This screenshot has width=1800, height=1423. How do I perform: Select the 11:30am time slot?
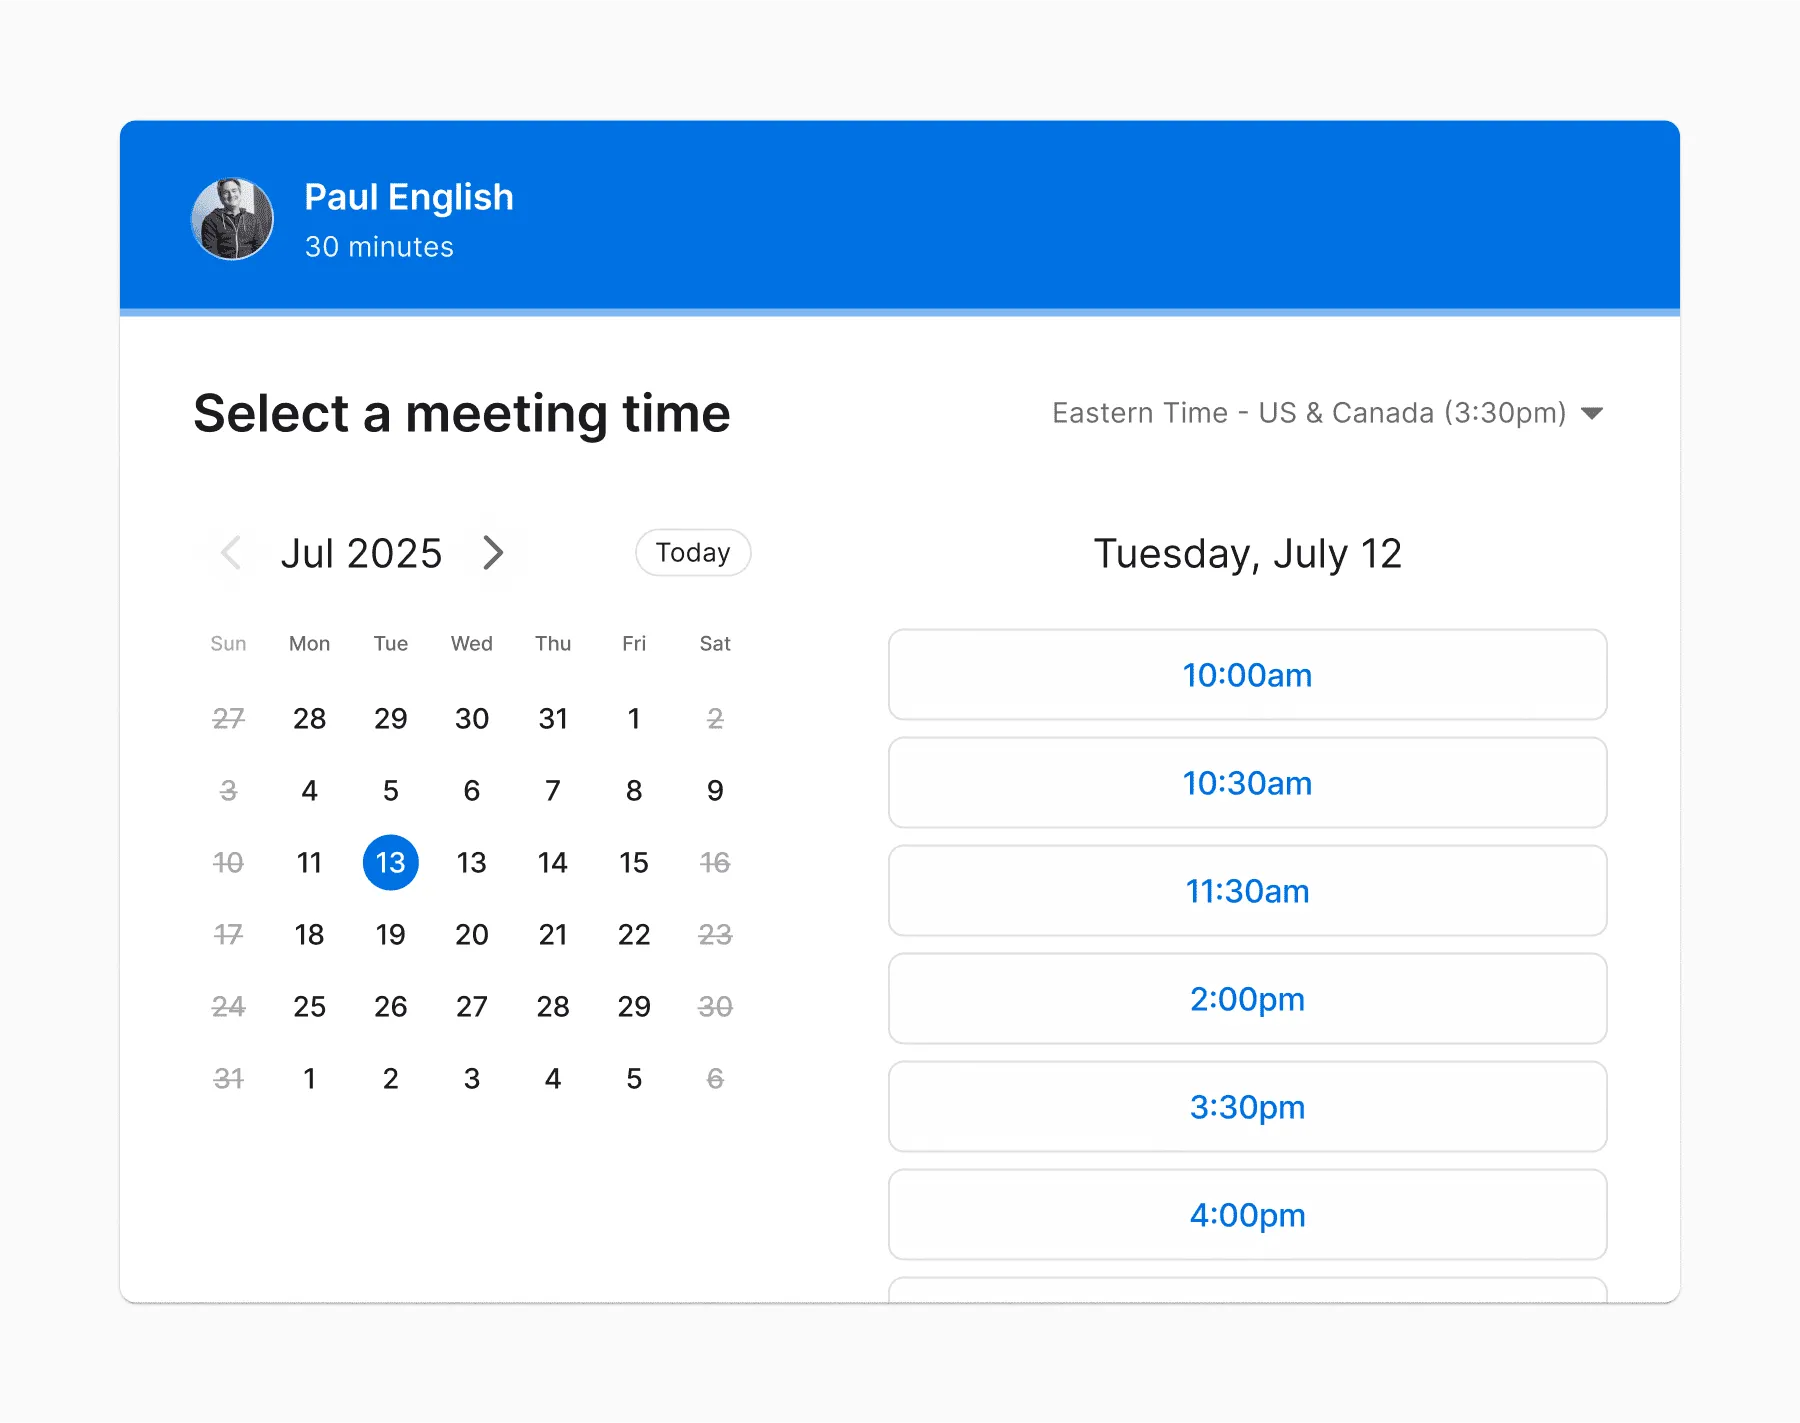click(x=1247, y=891)
